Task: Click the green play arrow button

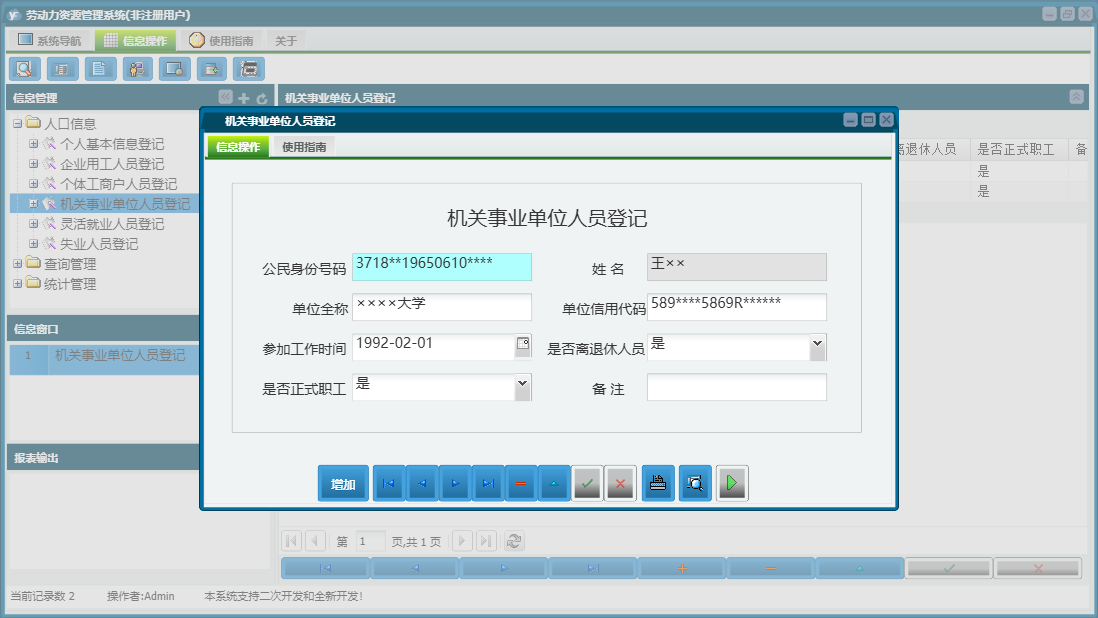Action: tap(732, 483)
